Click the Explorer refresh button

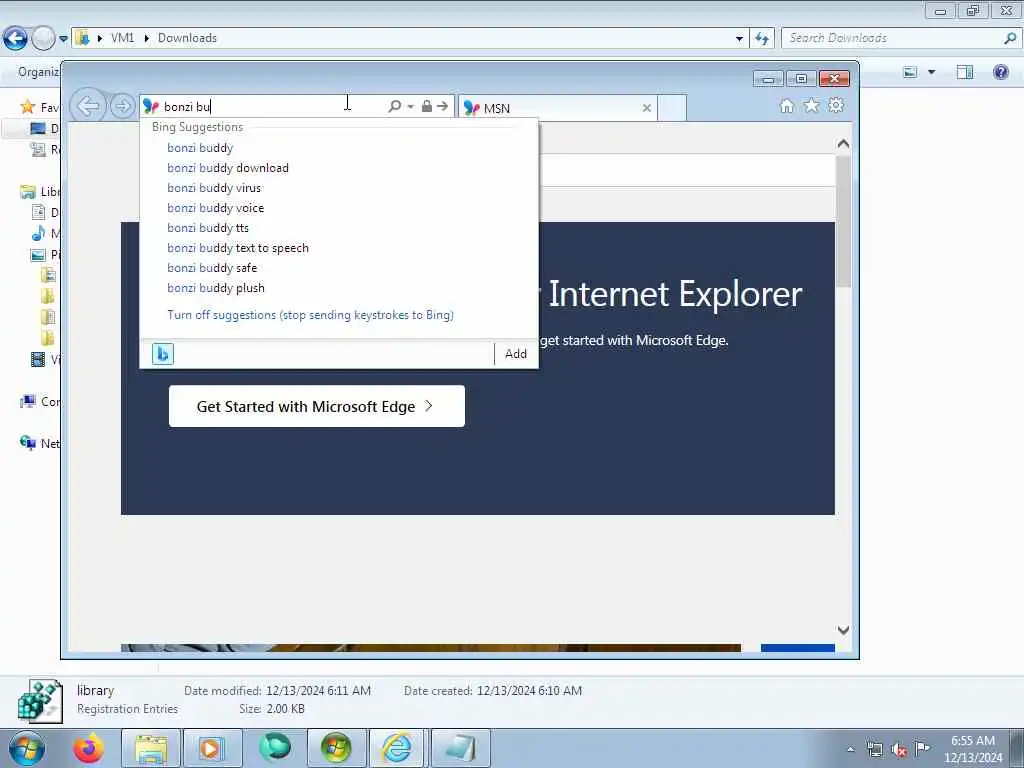(x=762, y=39)
